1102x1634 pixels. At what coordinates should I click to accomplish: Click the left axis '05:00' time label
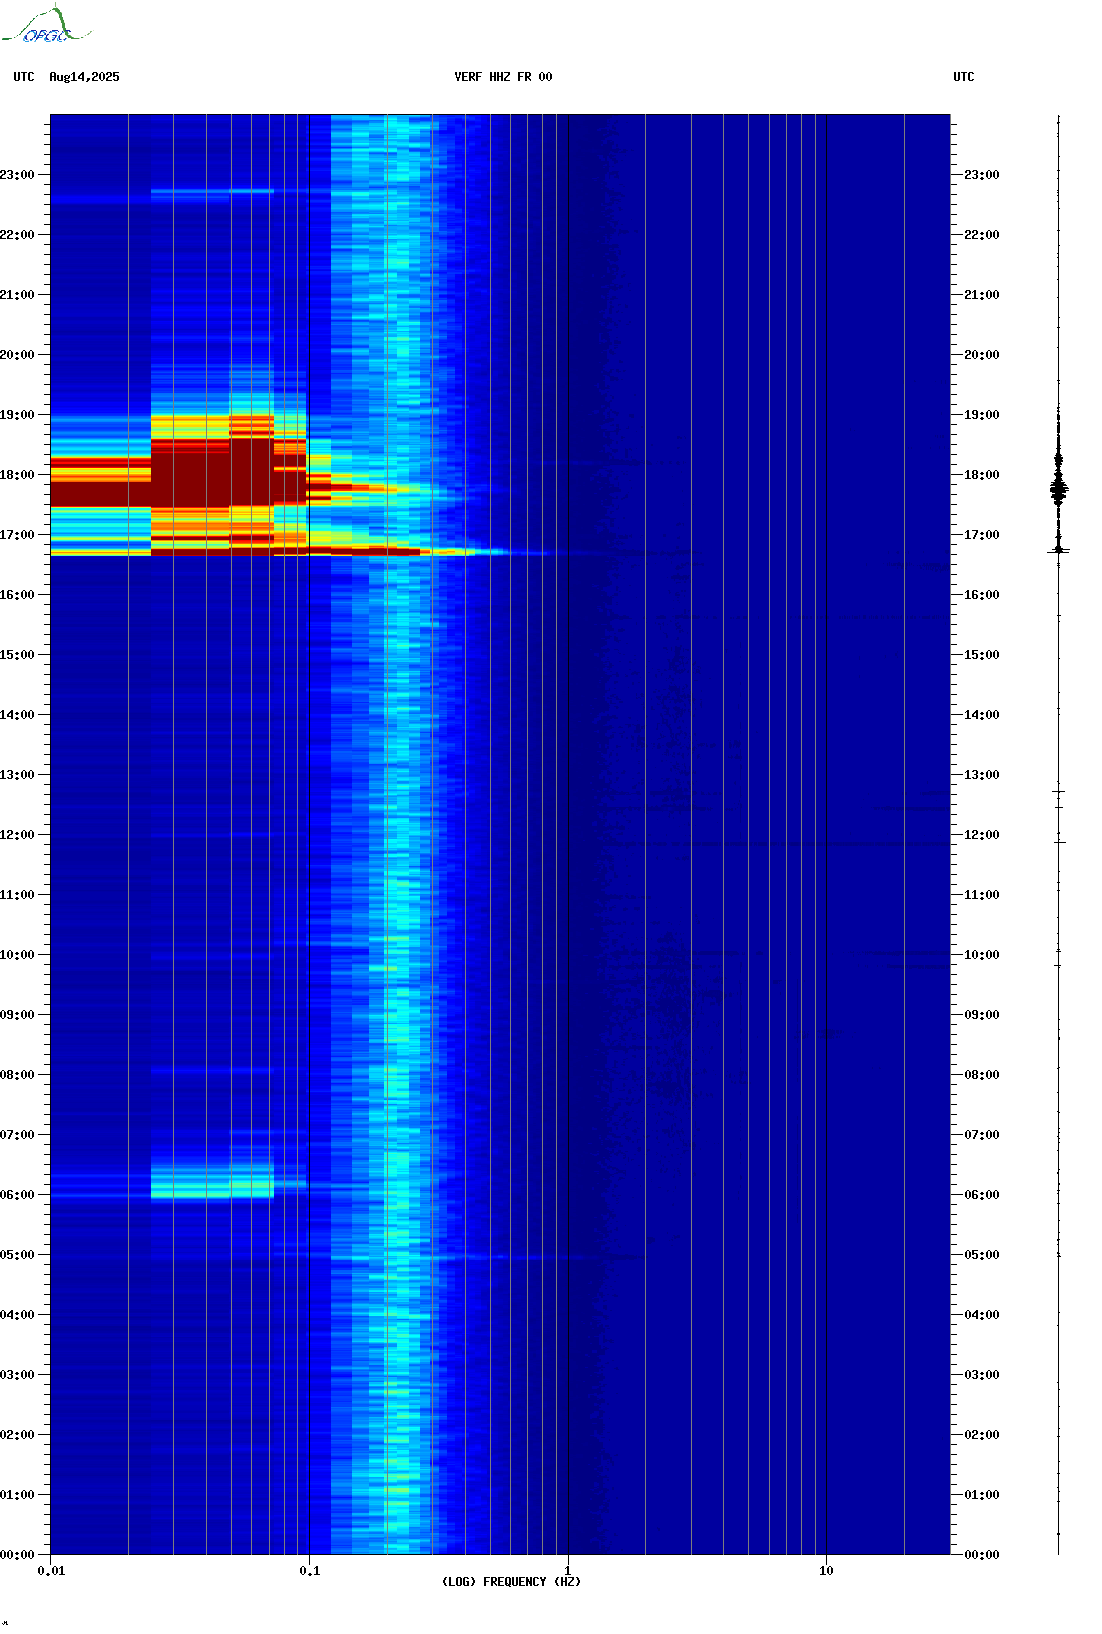tap(17, 1255)
